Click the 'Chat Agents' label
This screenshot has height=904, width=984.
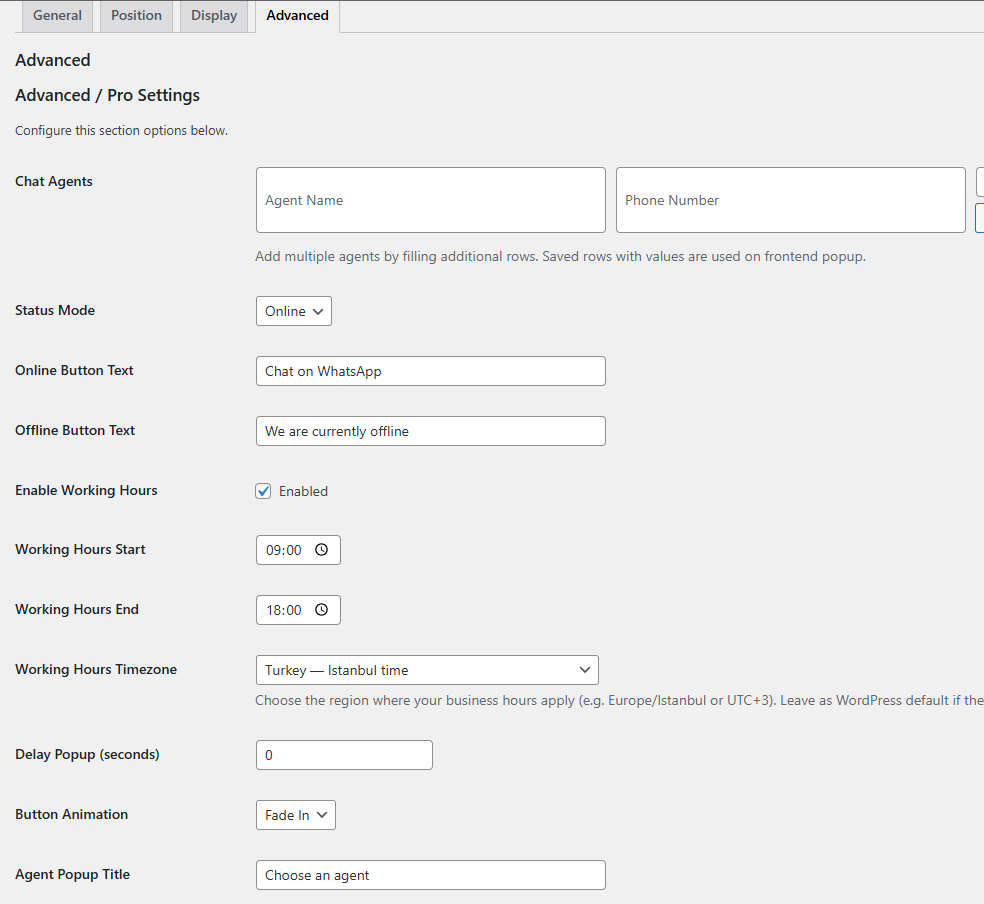[54, 181]
